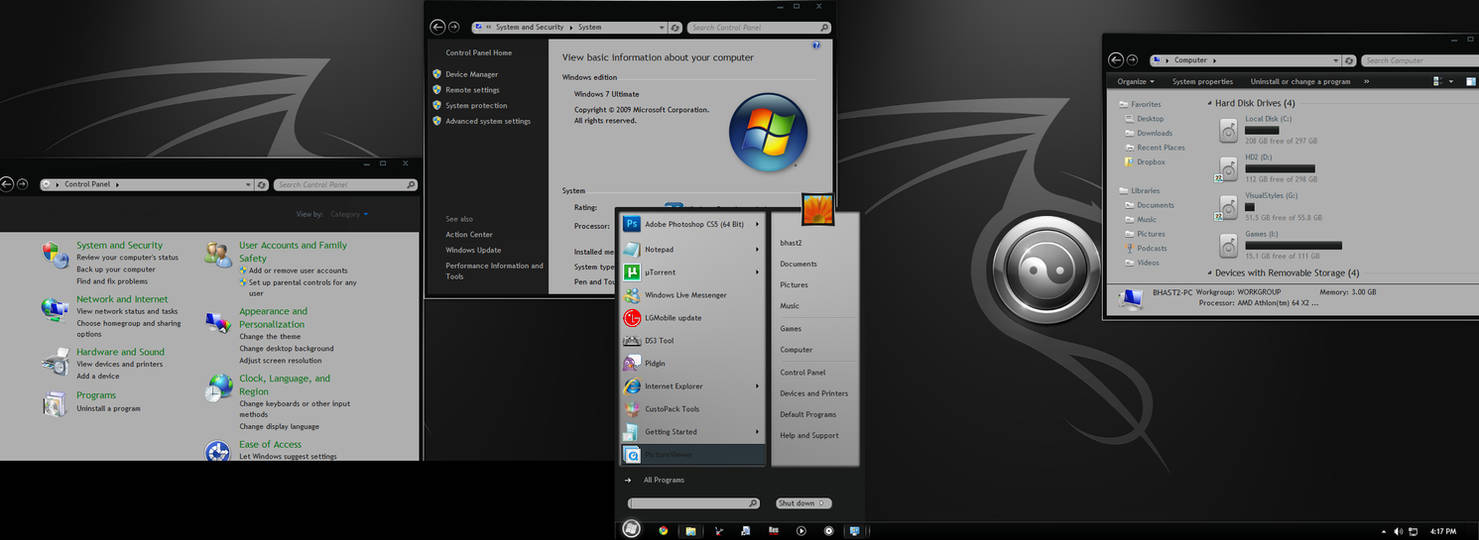Click Uninstall or change a program

[x=1301, y=81]
